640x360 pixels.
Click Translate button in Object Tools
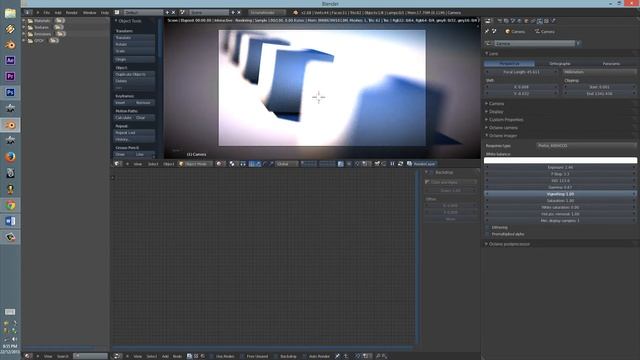click(134, 38)
